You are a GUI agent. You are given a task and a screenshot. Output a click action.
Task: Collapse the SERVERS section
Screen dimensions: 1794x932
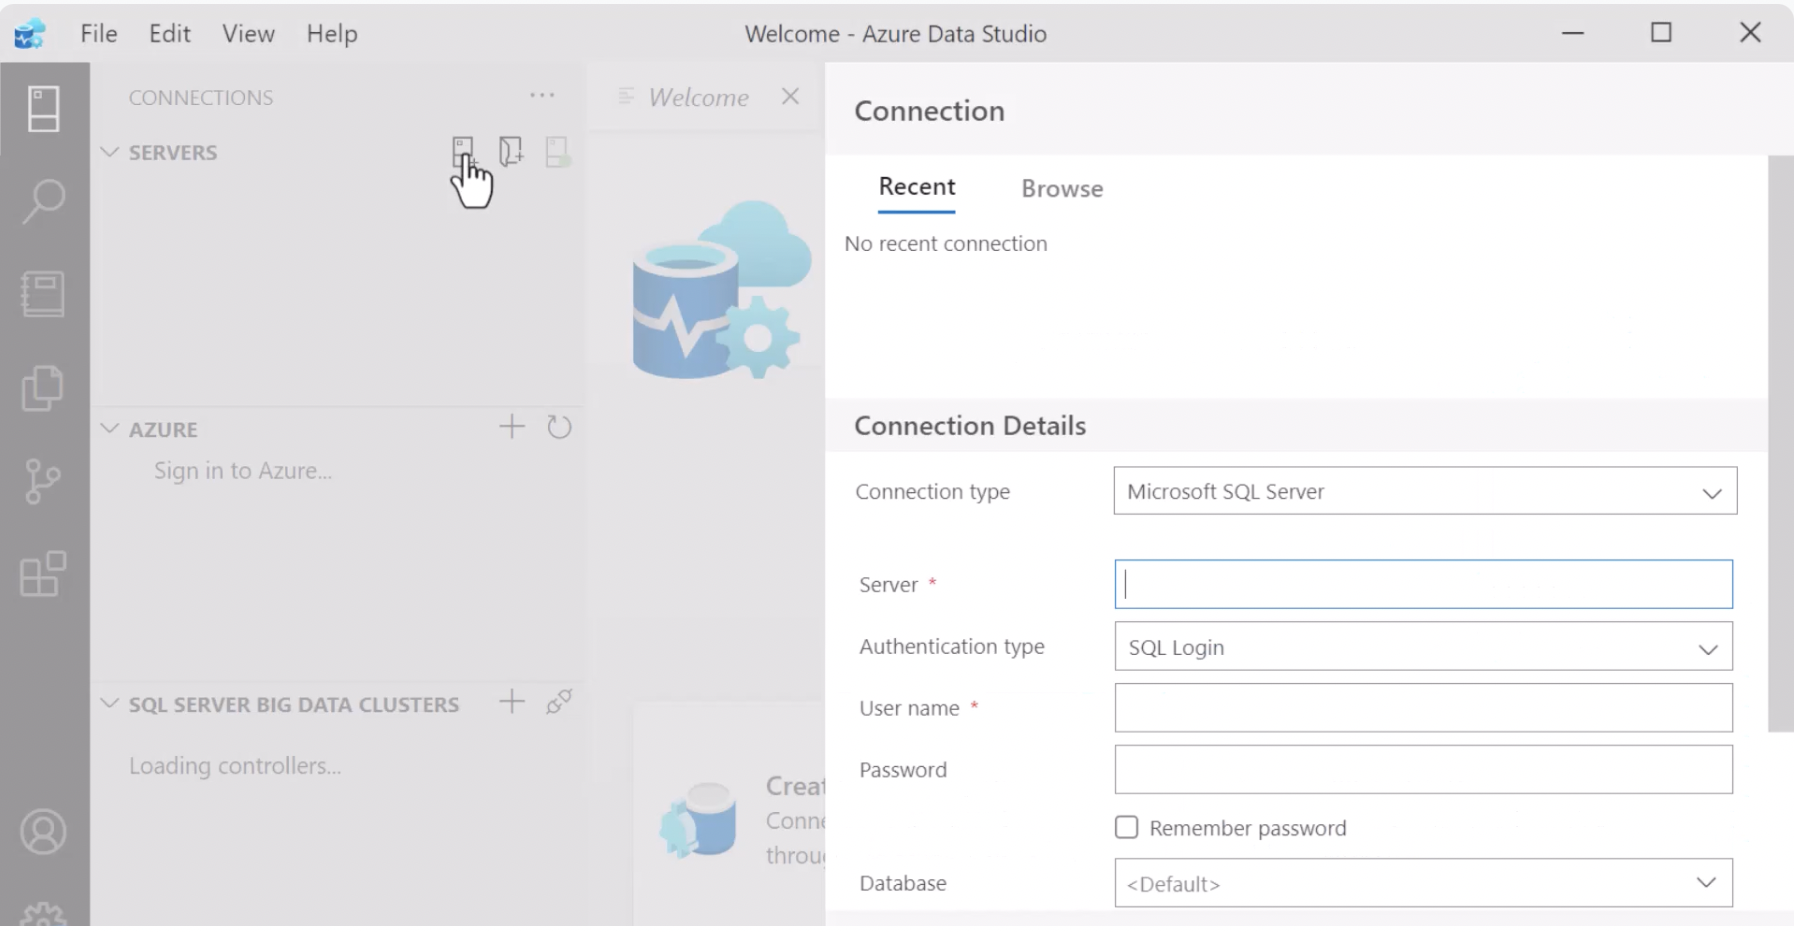point(110,152)
